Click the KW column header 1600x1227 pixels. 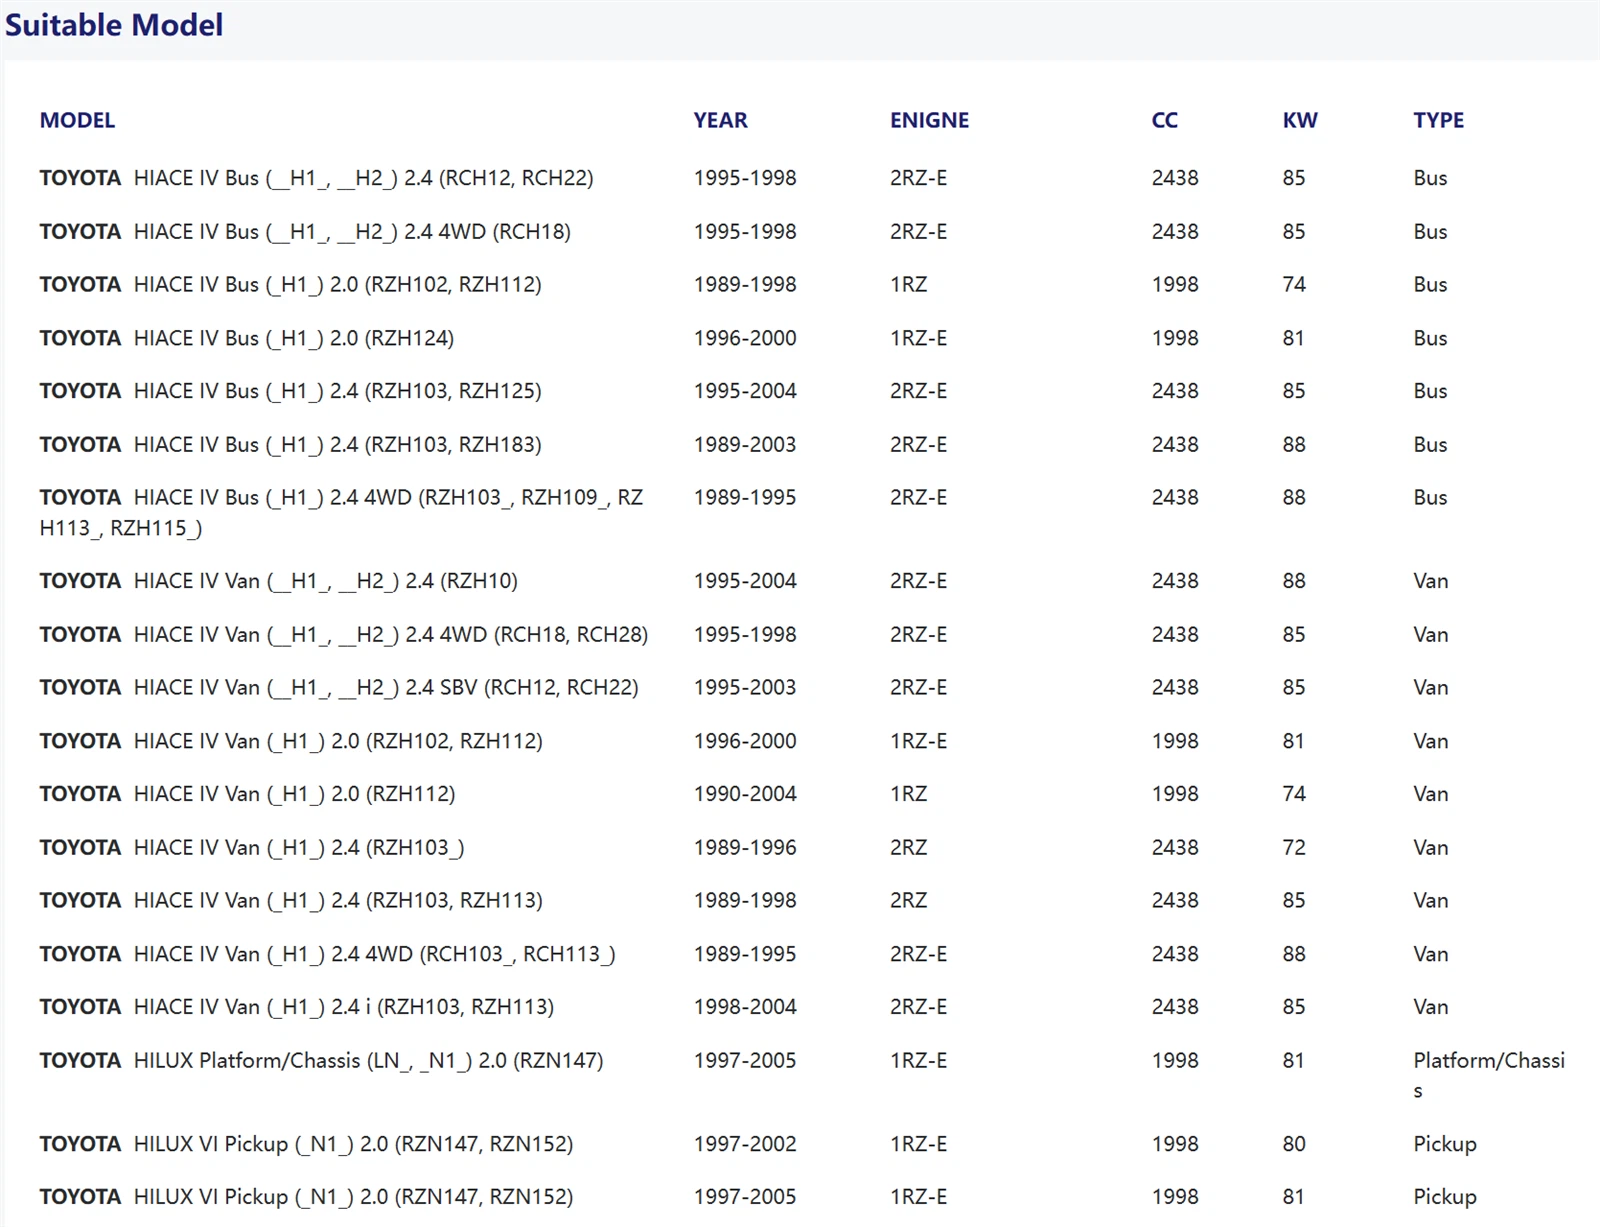coord(1299,120)
